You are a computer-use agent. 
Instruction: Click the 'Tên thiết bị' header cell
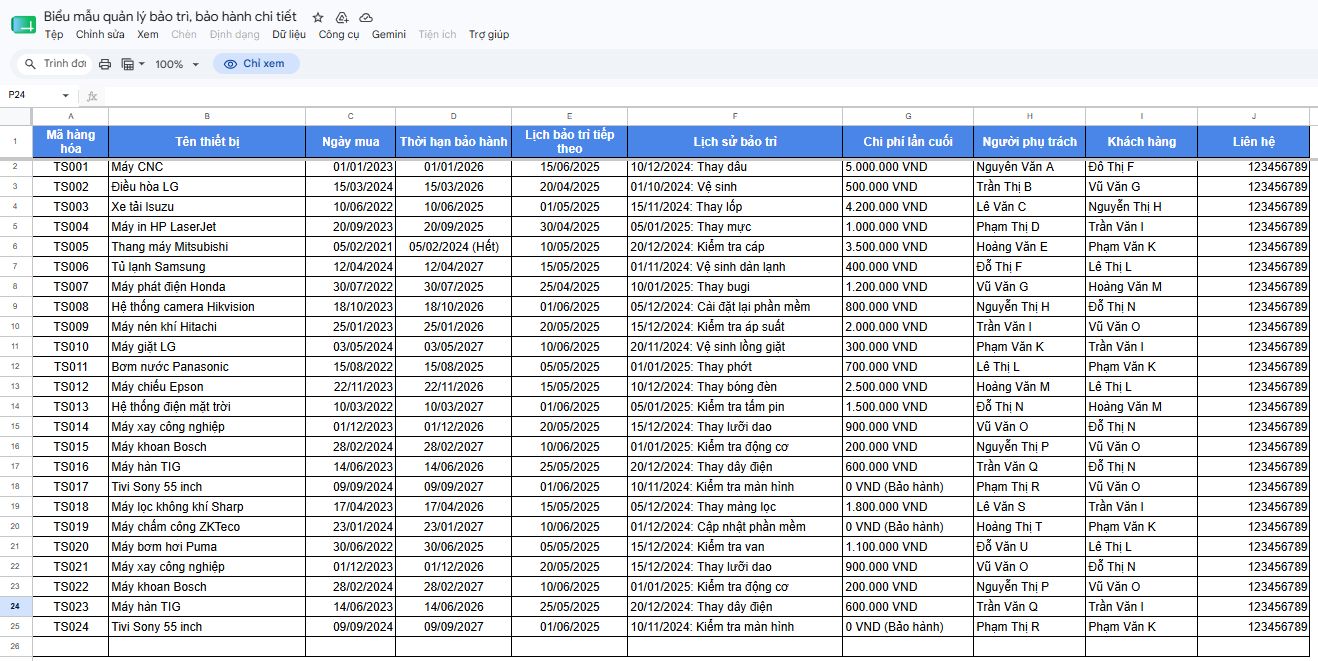point(207,141)
